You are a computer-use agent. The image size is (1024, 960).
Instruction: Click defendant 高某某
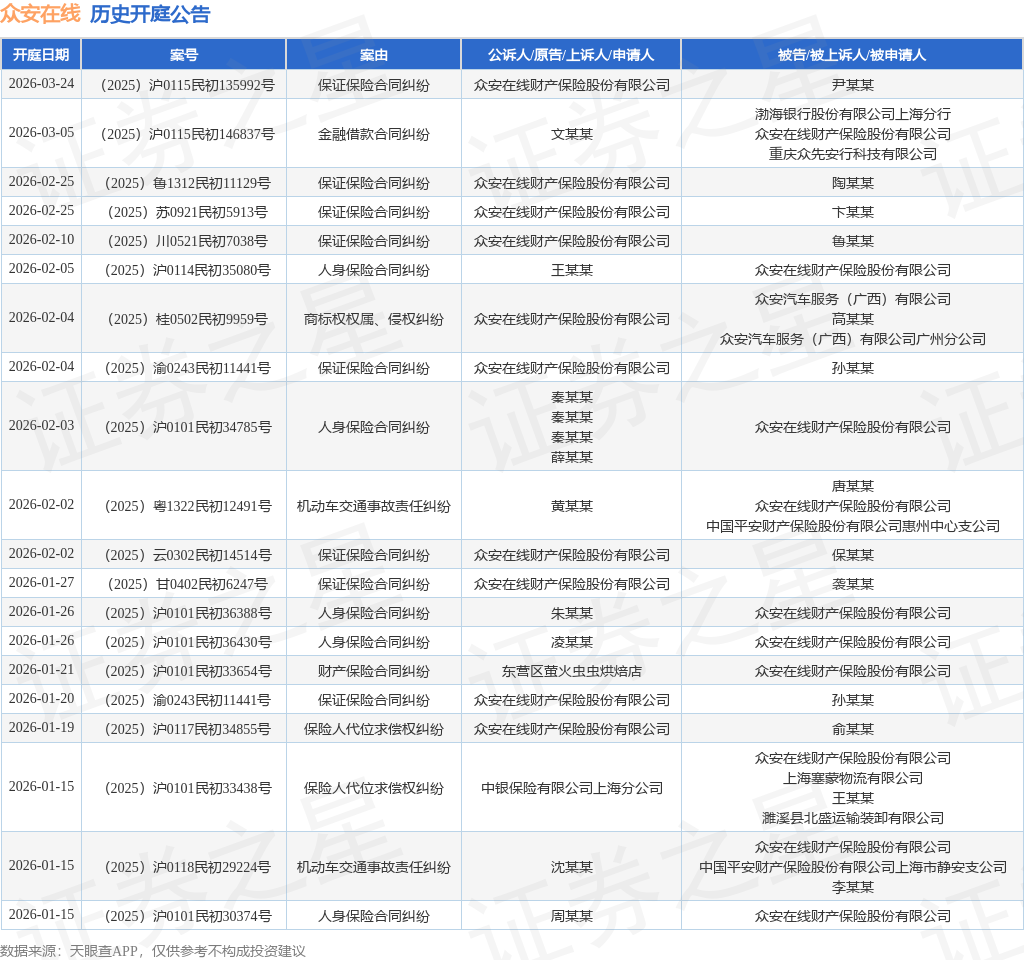pyautogui.click(x=852, y=319)
